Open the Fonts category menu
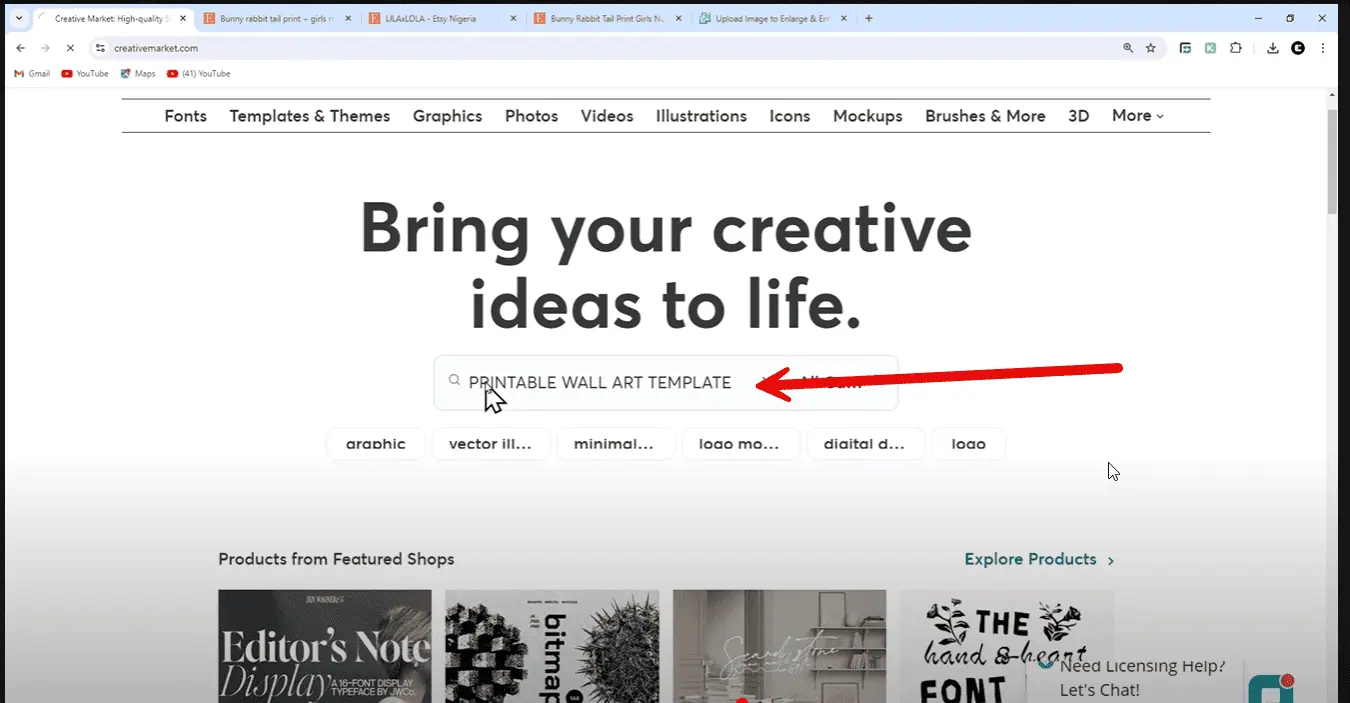 (x=185, y=116)
